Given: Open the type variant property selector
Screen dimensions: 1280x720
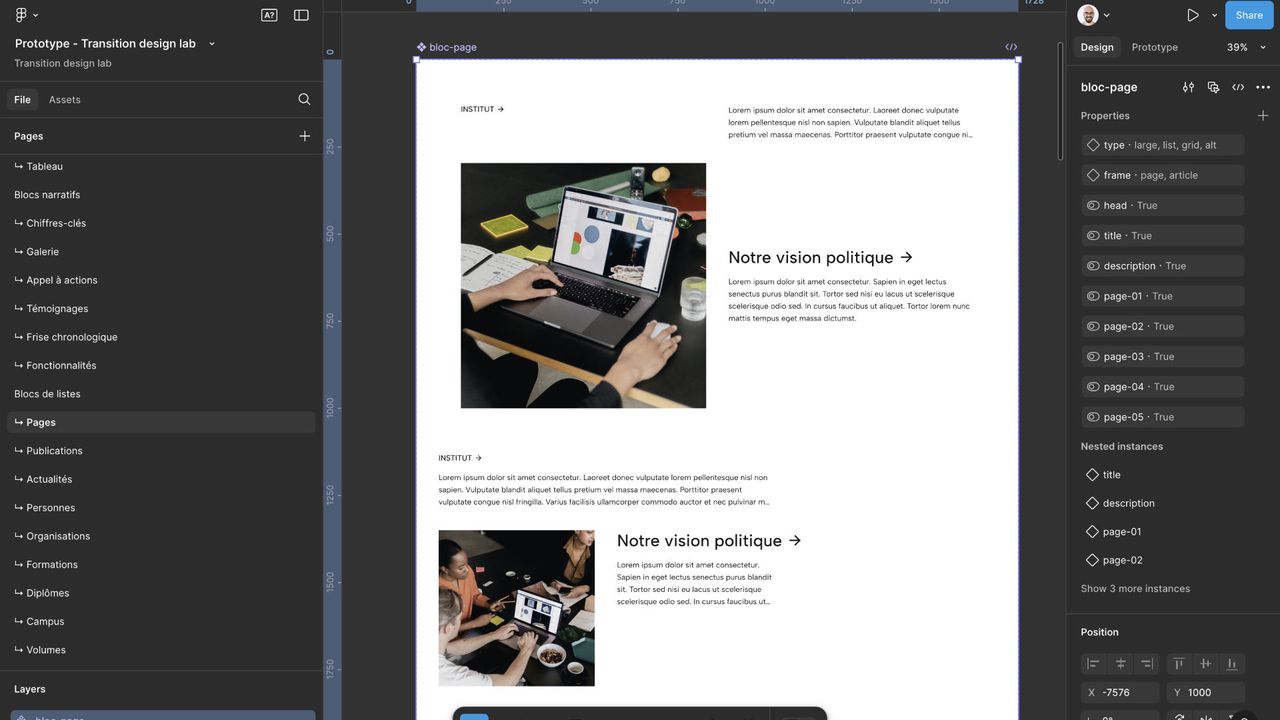Looking at the screenshot, I should [x=1163, y=145].
